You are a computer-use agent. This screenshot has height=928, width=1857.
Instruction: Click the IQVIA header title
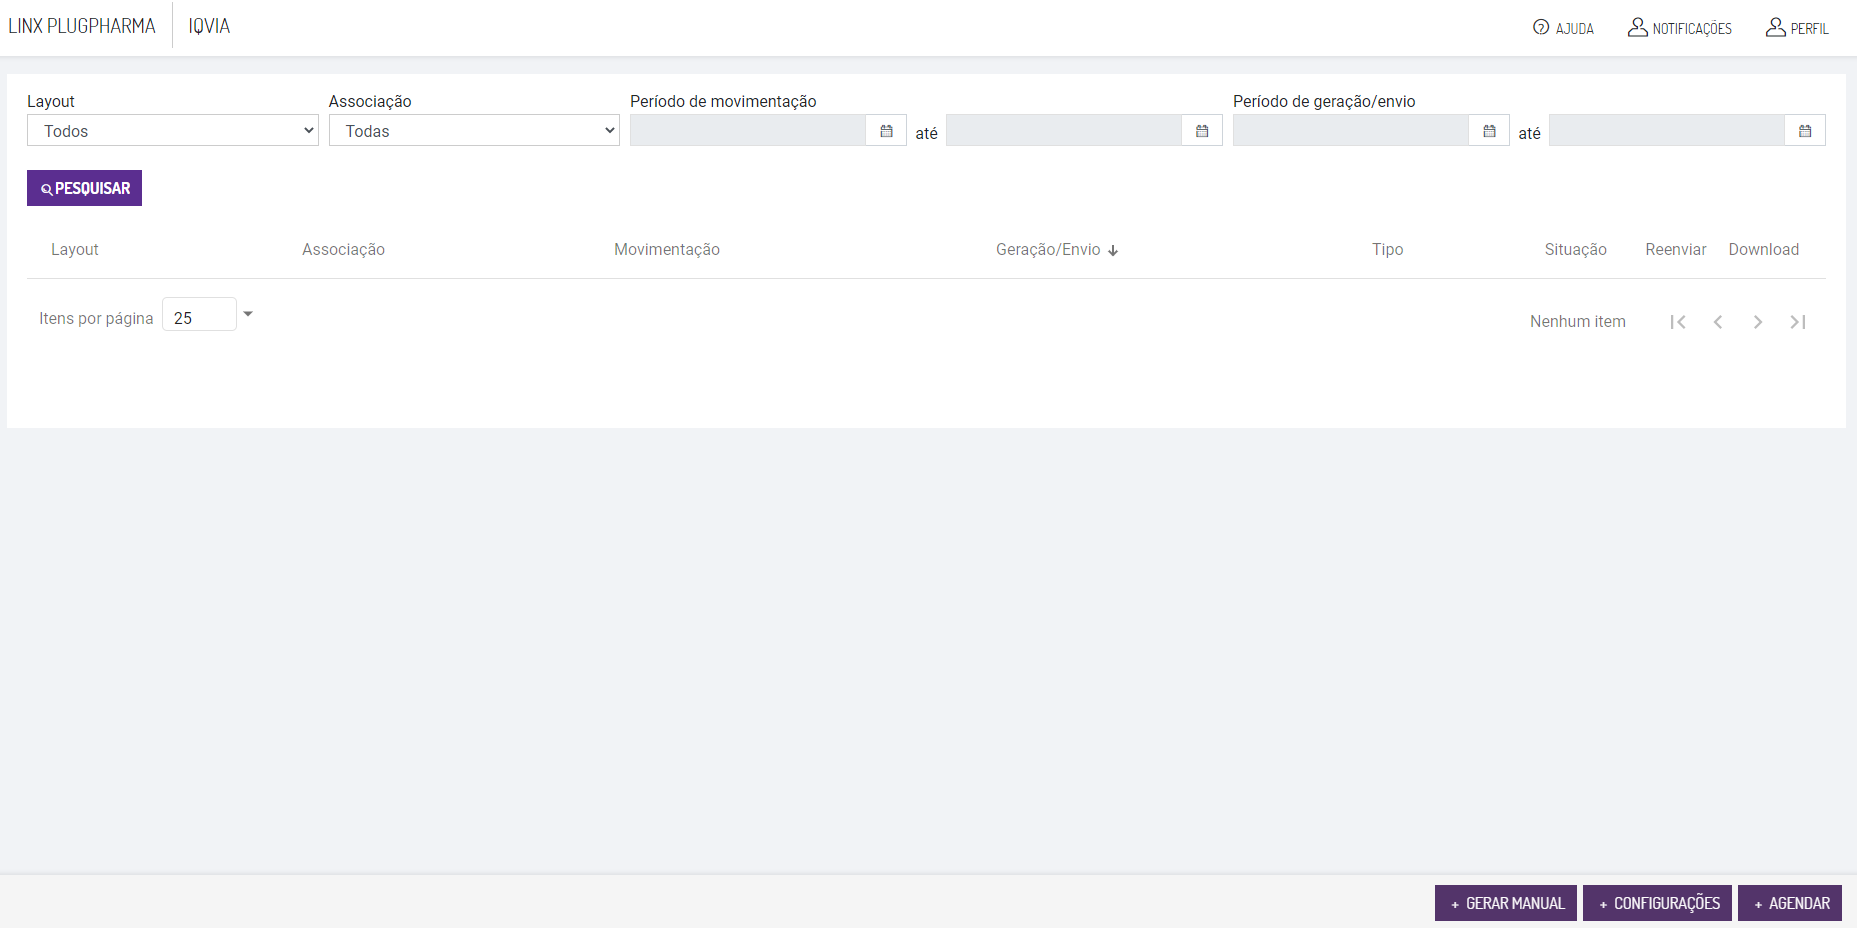click(209, 26)
